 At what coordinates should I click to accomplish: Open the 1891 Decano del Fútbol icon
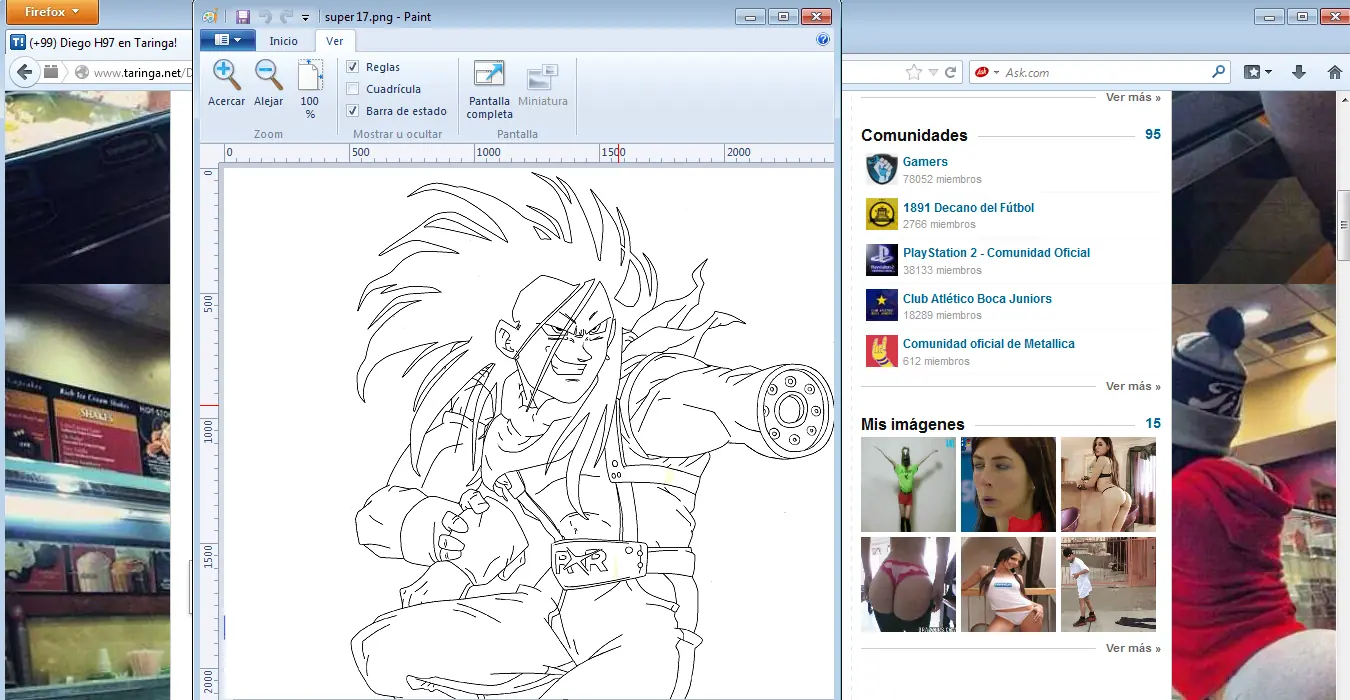click(x=882, y=215)
